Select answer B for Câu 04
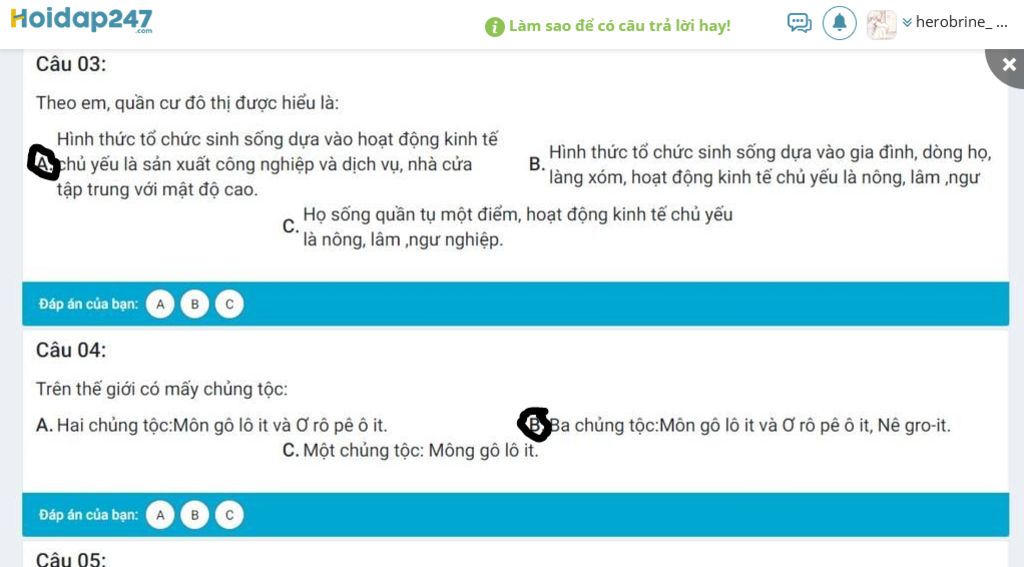 tap(195, 515)
